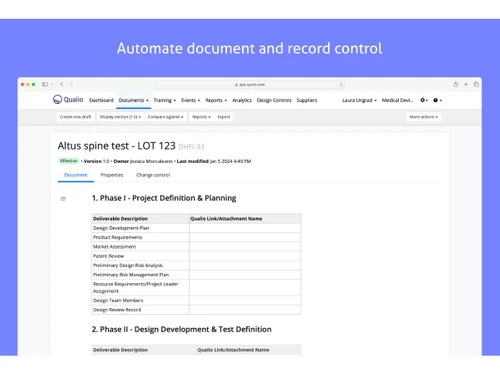The image size is (500, 375).
Task: Switch to the Document tab
Action: tap(76, 175)
